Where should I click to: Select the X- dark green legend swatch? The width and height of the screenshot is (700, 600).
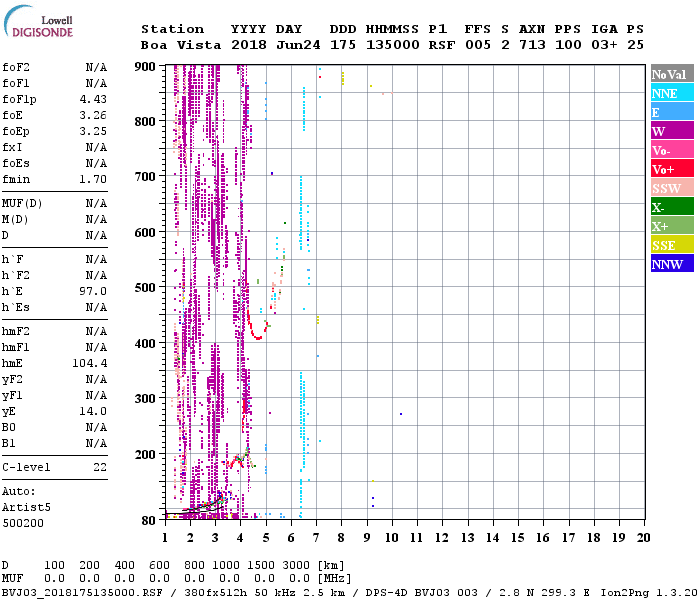point(672,207)
